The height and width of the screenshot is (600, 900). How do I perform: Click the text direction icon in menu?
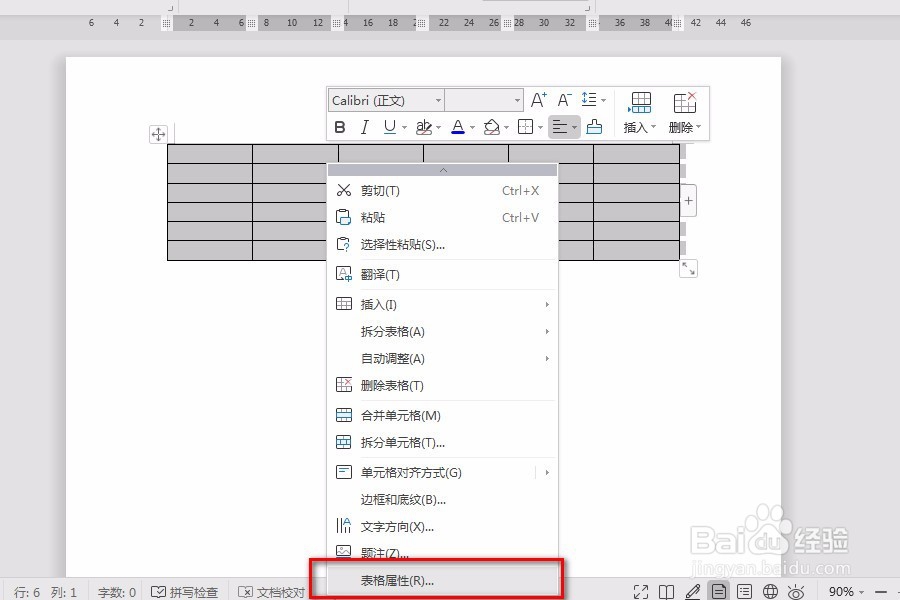tap(343, 526)
